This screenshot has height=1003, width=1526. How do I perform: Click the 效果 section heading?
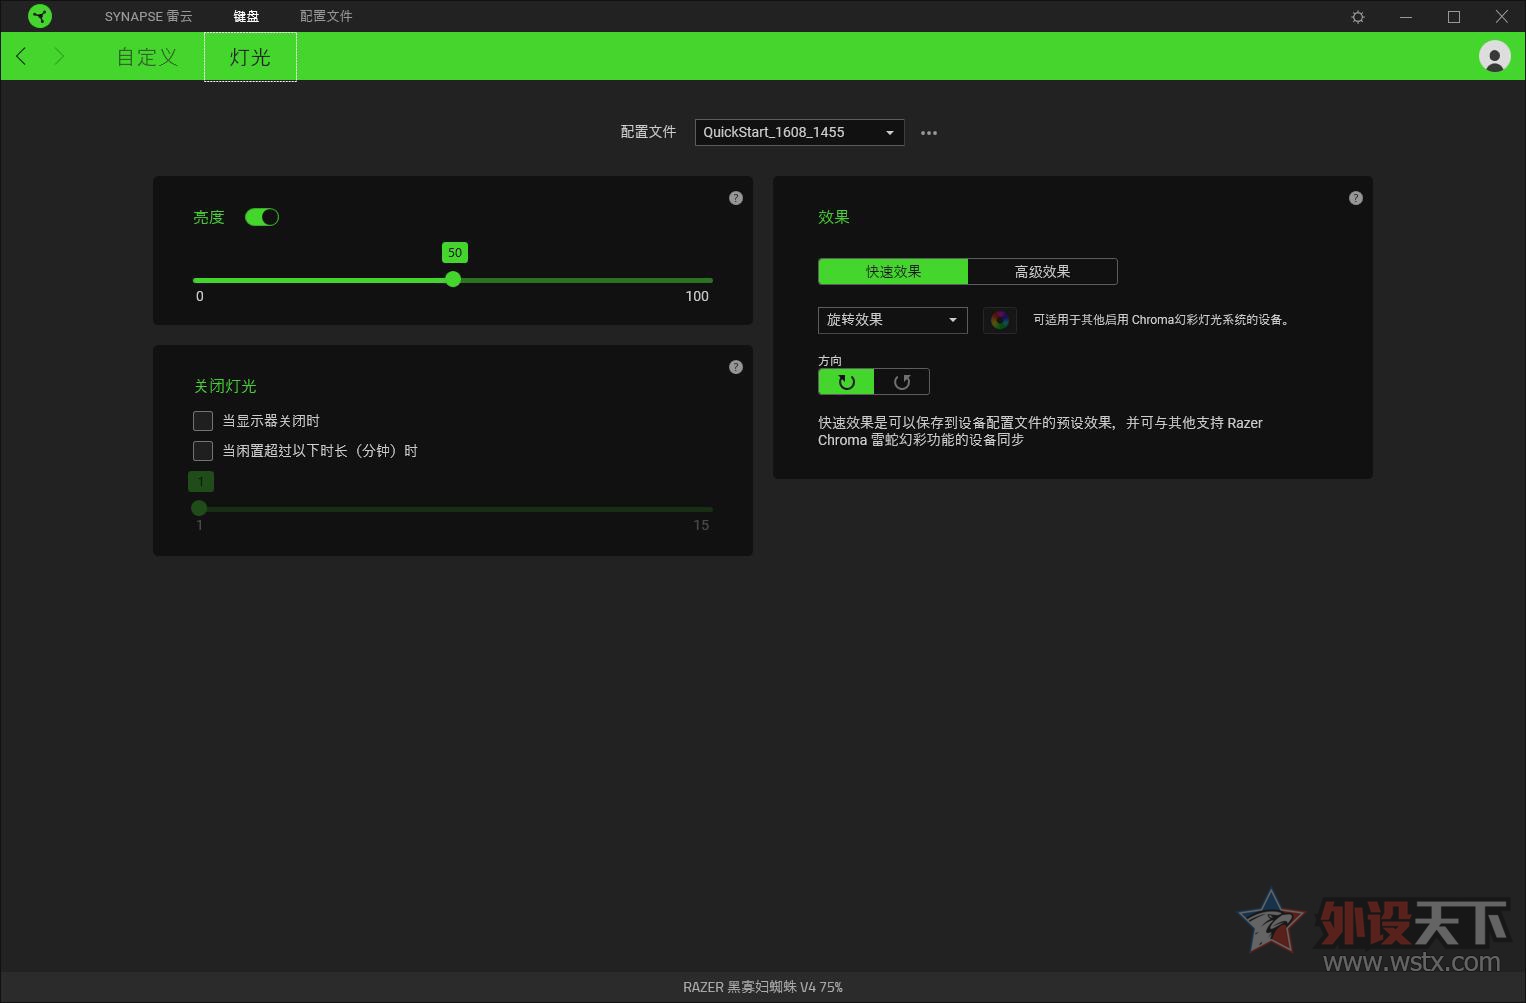[x=834, y=217]
